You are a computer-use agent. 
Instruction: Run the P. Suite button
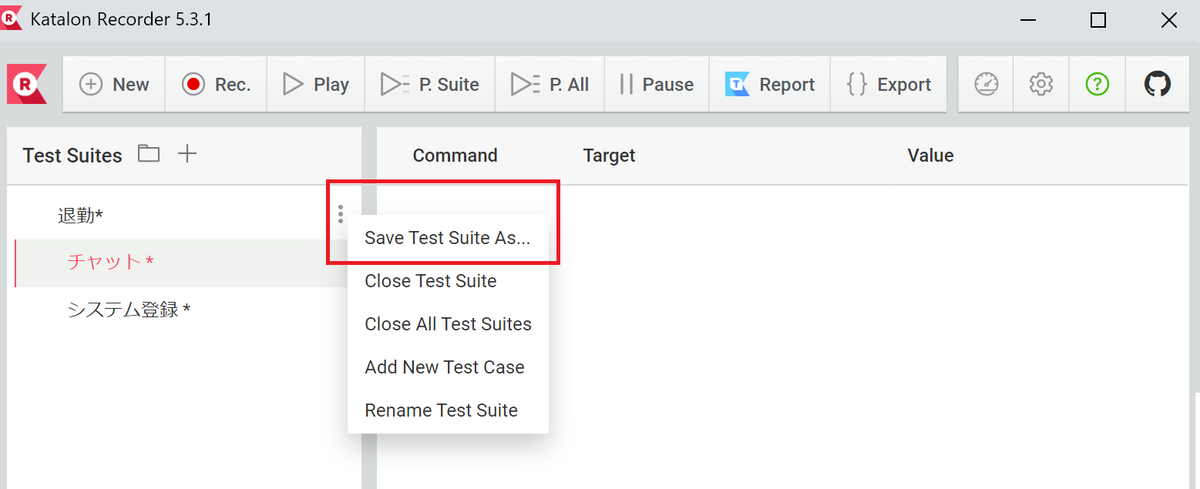click(x=430, y=85)
